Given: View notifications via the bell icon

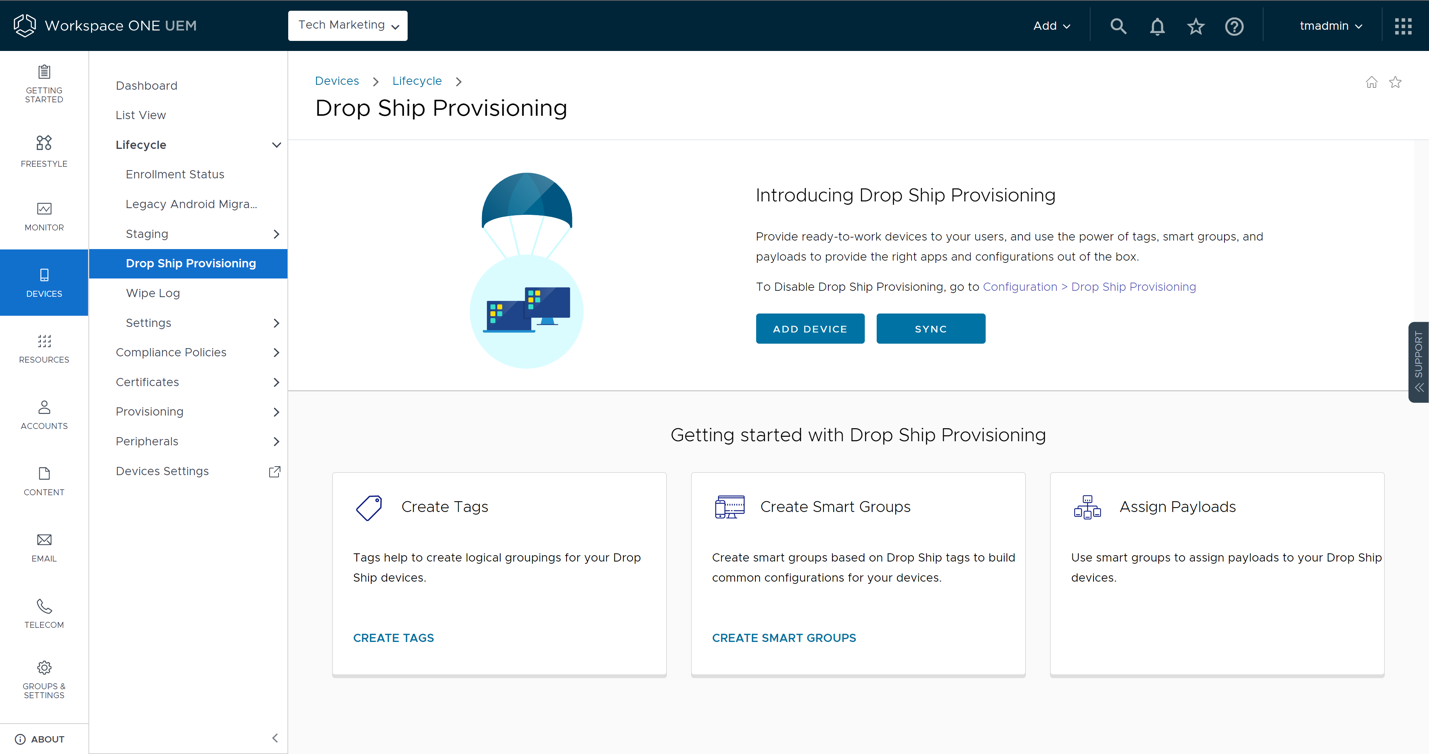Looking at the screenshot, I should 1157,26.
